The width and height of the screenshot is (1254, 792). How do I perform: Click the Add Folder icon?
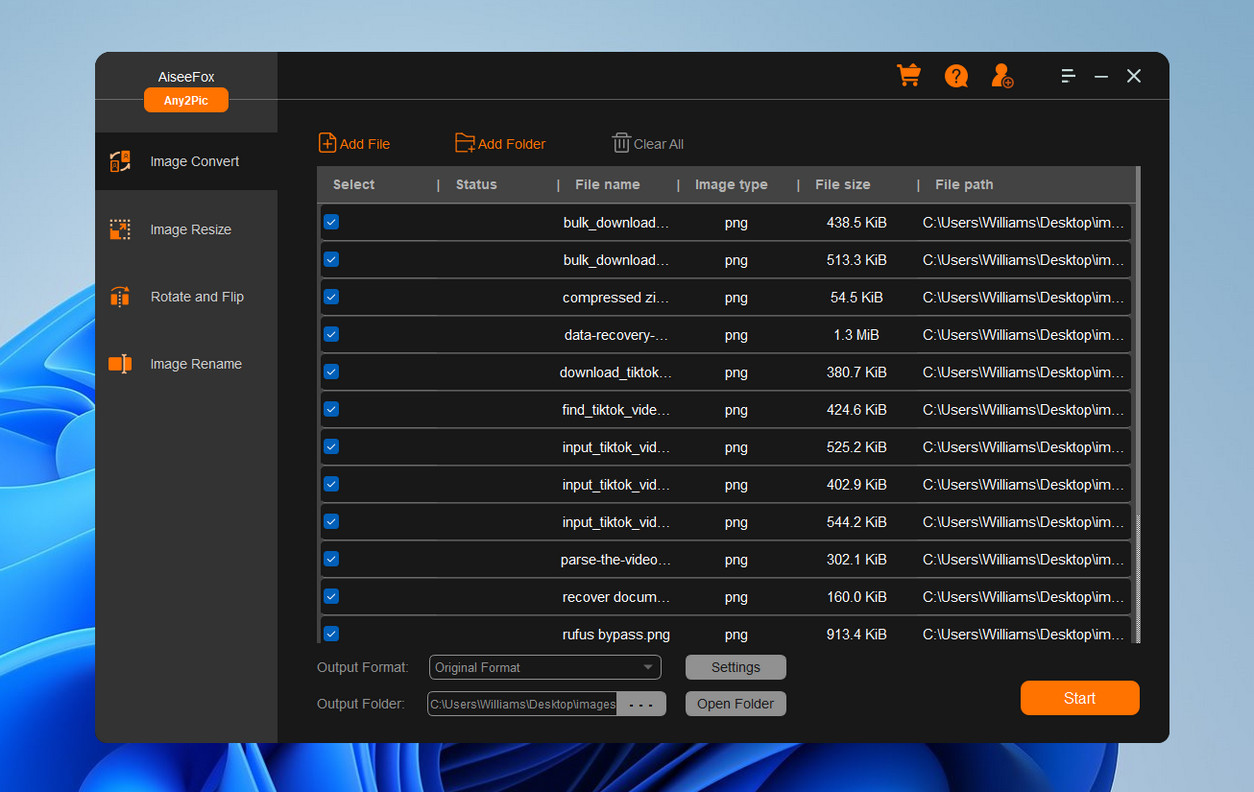[465, 143]
